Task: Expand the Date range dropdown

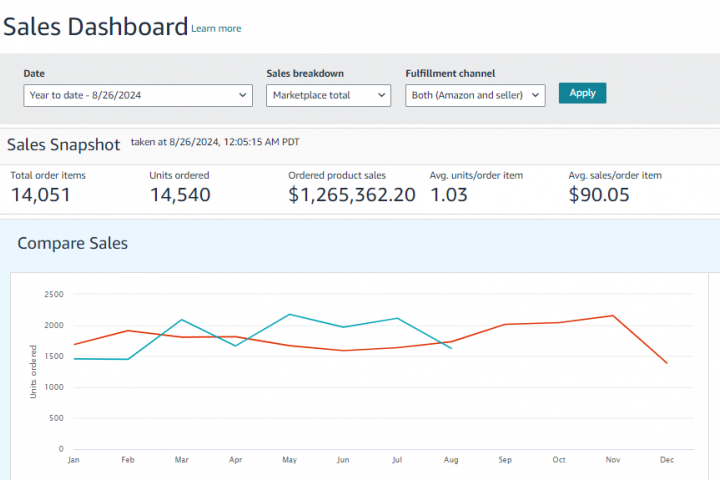Action: coord(138,95)
